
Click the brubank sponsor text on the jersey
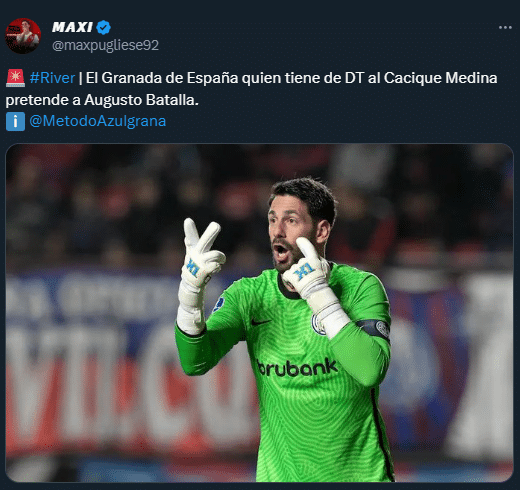(297, 368)
